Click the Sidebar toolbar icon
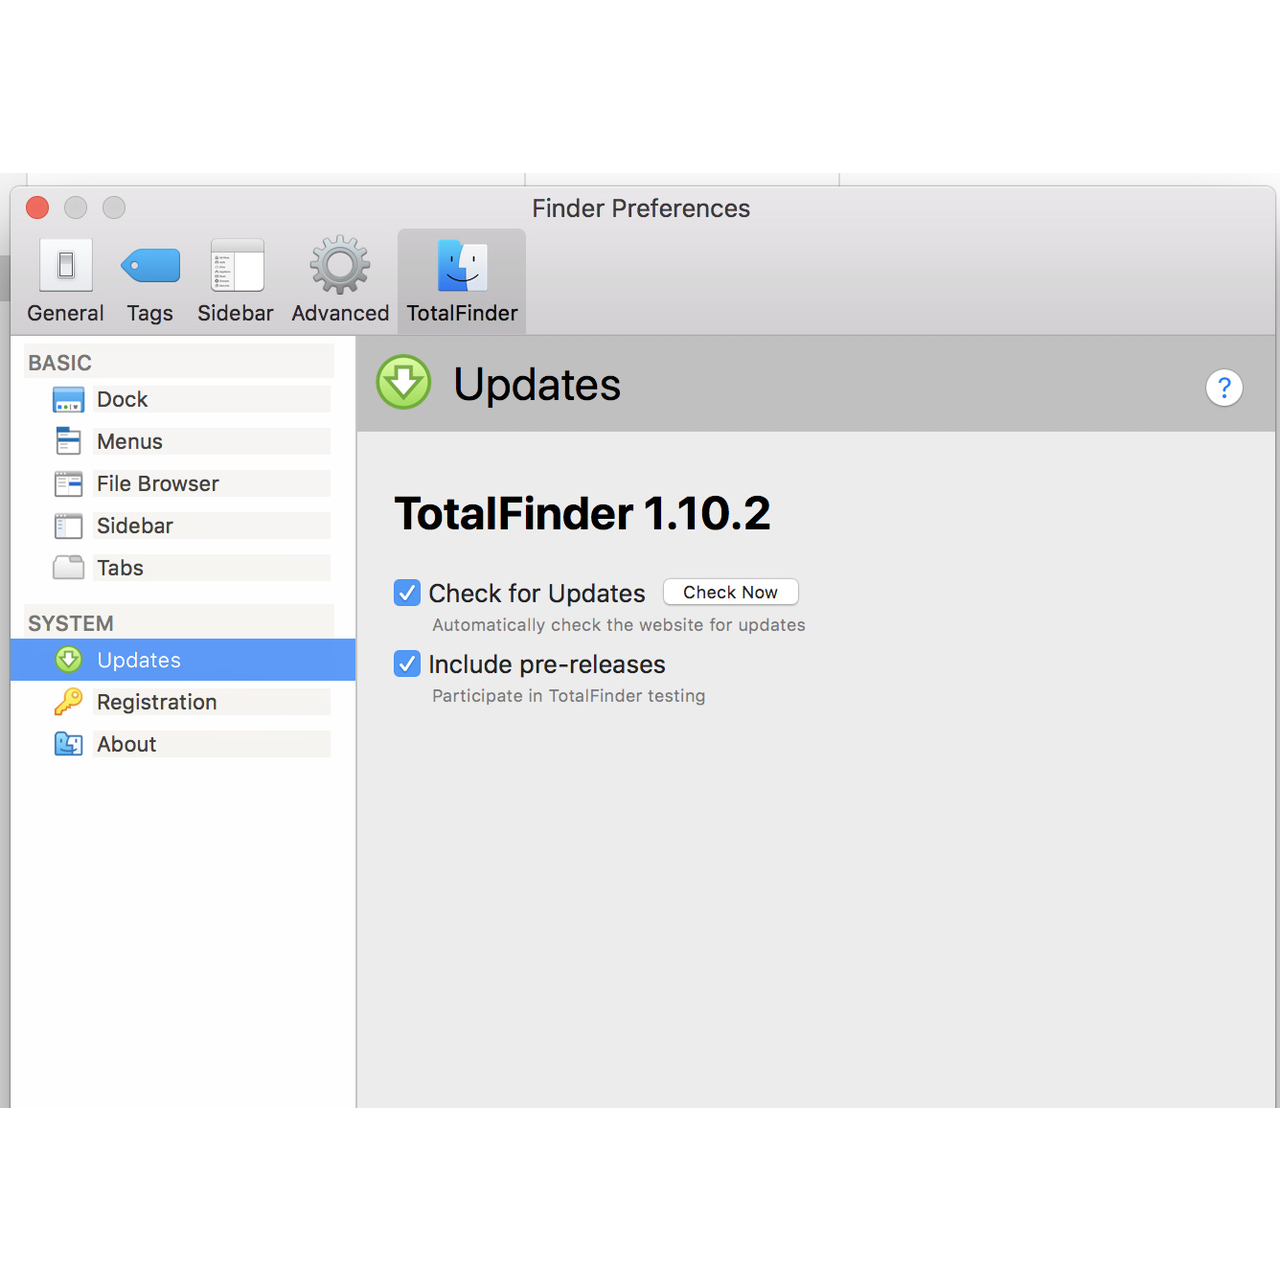The image size is (1280, 1280). (x=237, y=266)
